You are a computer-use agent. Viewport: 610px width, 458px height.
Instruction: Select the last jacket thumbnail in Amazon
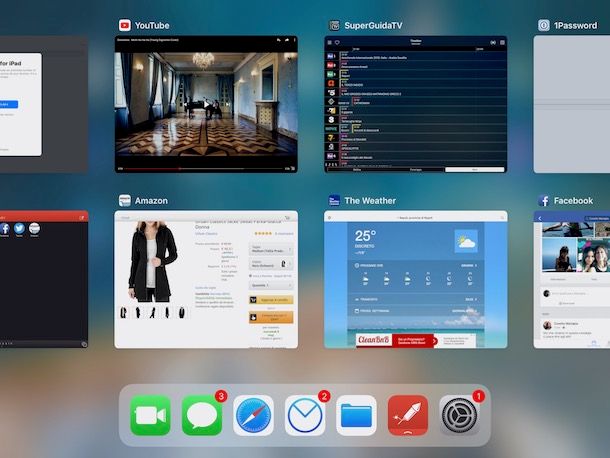pyautogui.click(x=181, y=312)
